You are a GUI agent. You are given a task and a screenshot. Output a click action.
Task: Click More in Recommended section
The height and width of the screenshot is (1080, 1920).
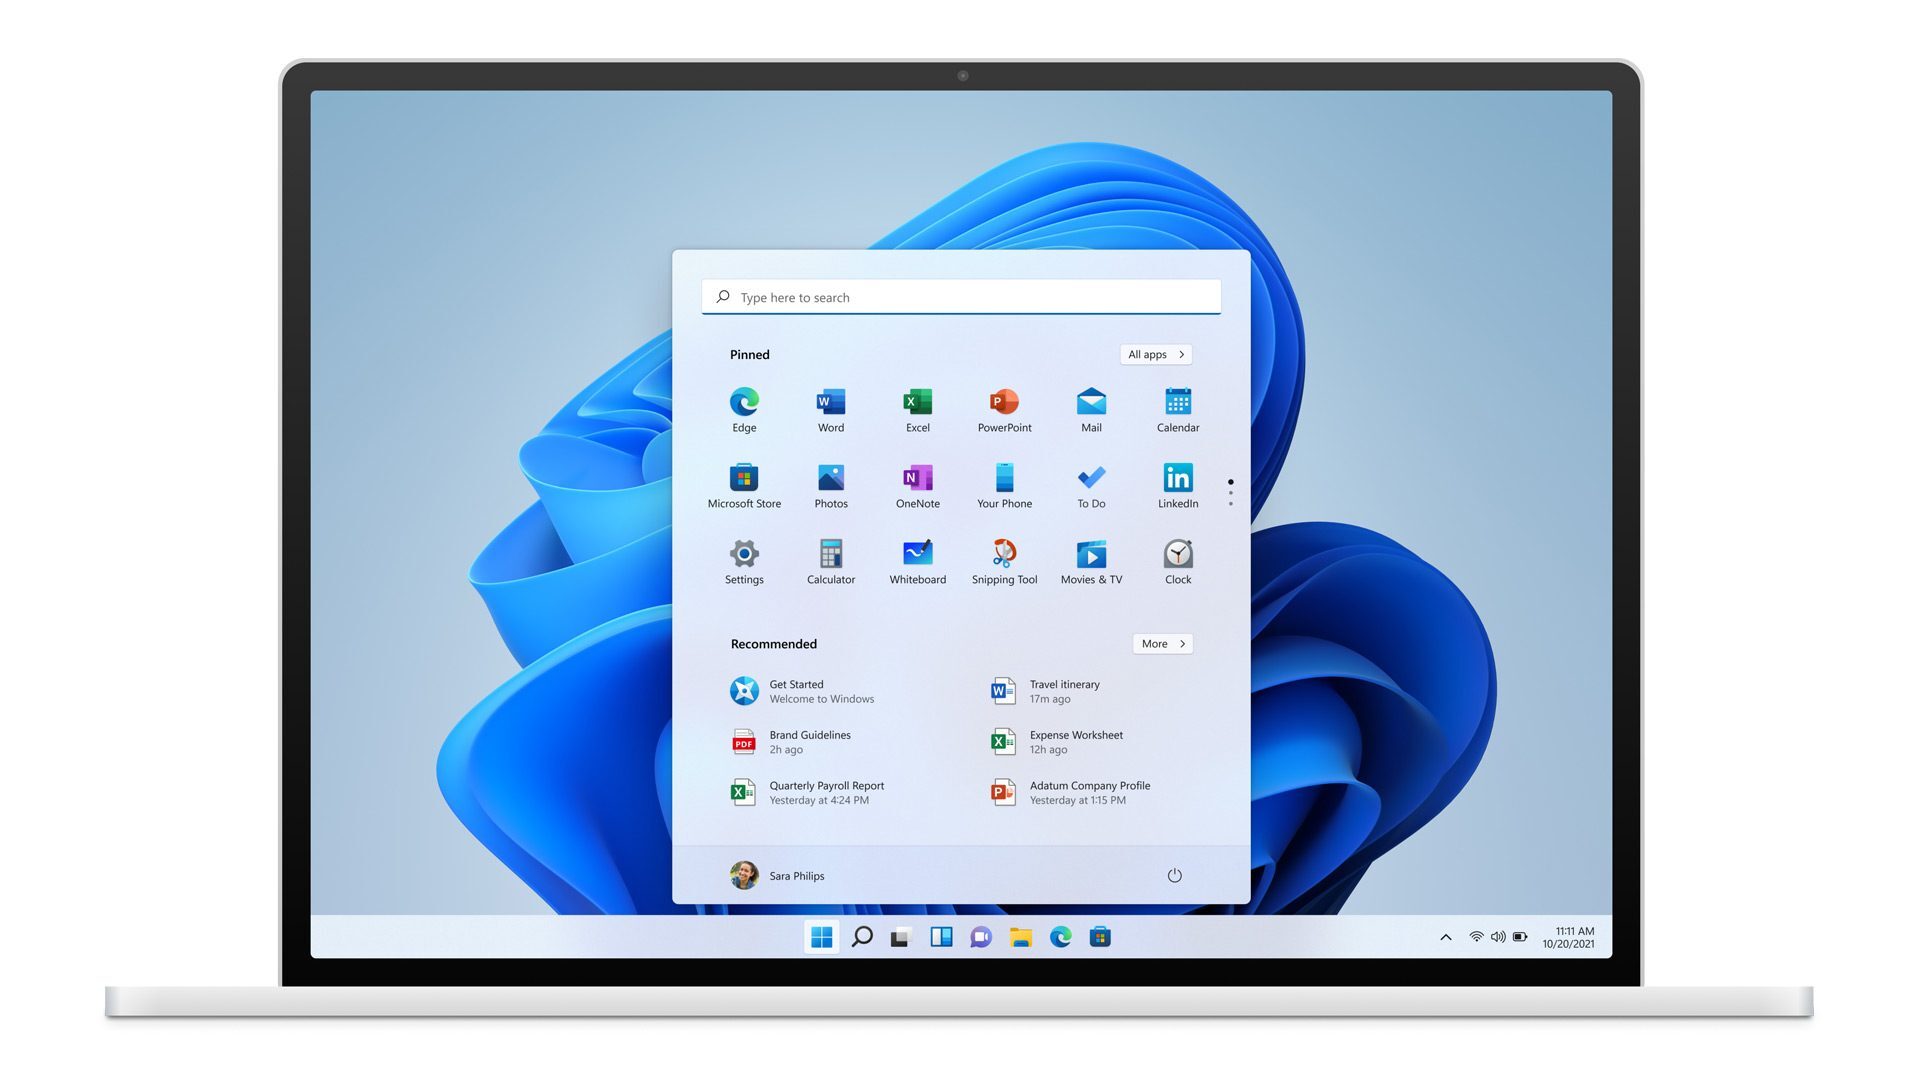point(1162,644)
